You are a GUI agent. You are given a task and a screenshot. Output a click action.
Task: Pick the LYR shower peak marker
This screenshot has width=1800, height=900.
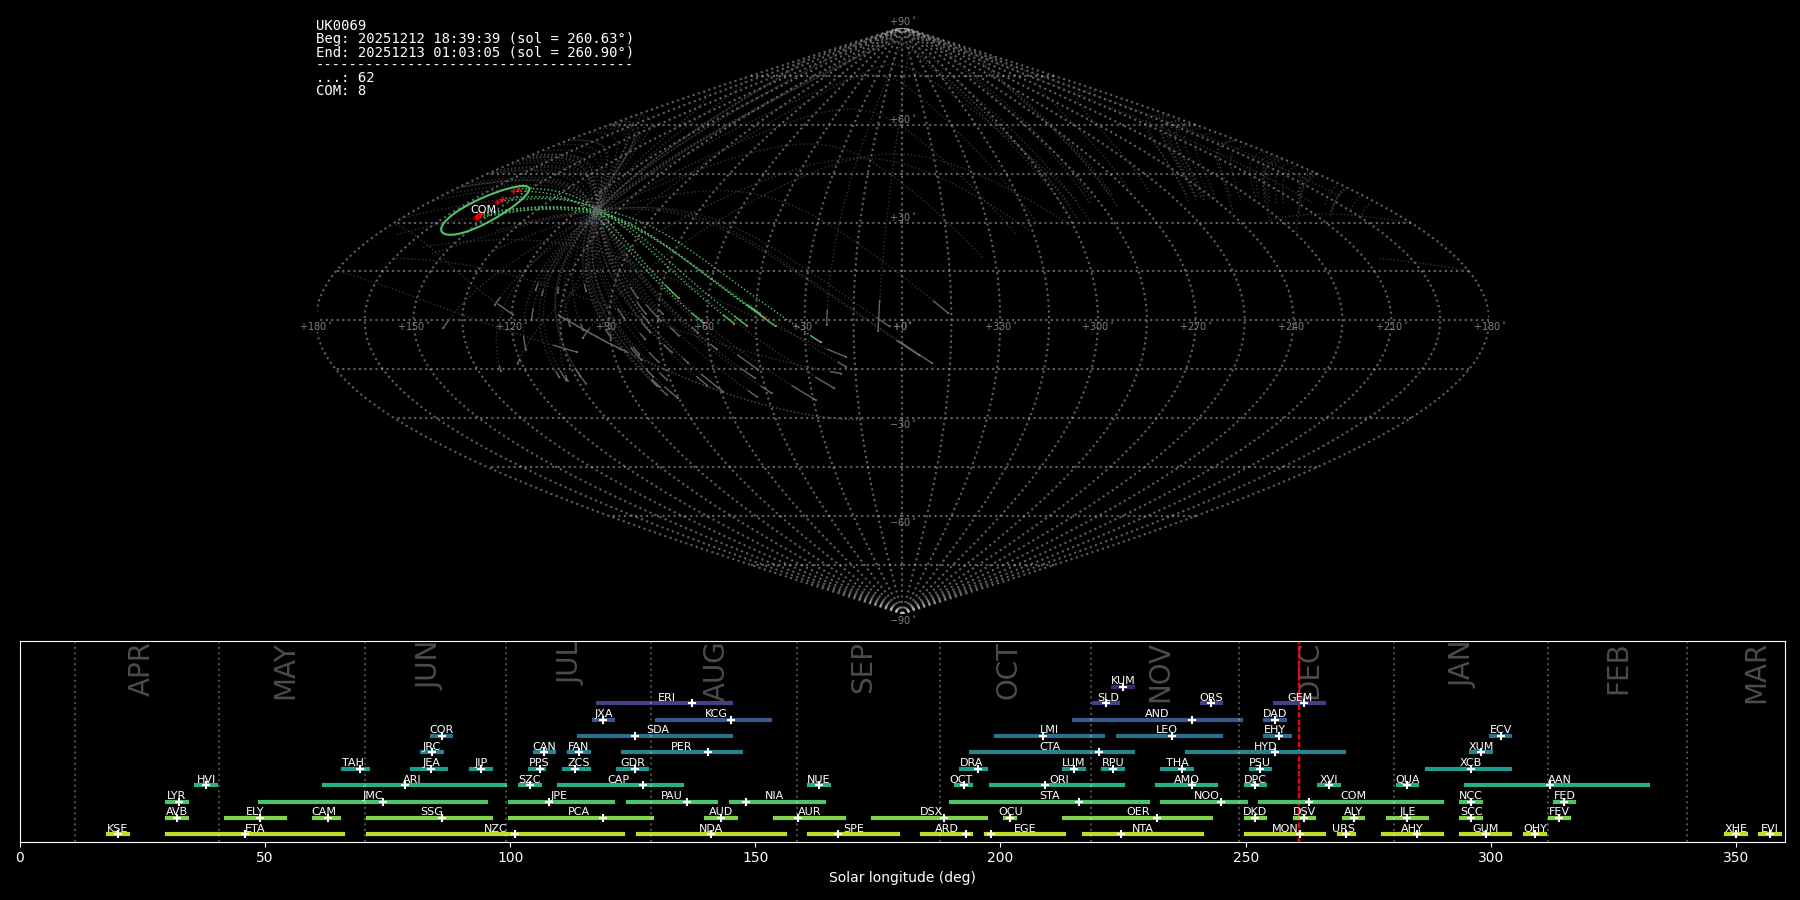click(179, 802)
